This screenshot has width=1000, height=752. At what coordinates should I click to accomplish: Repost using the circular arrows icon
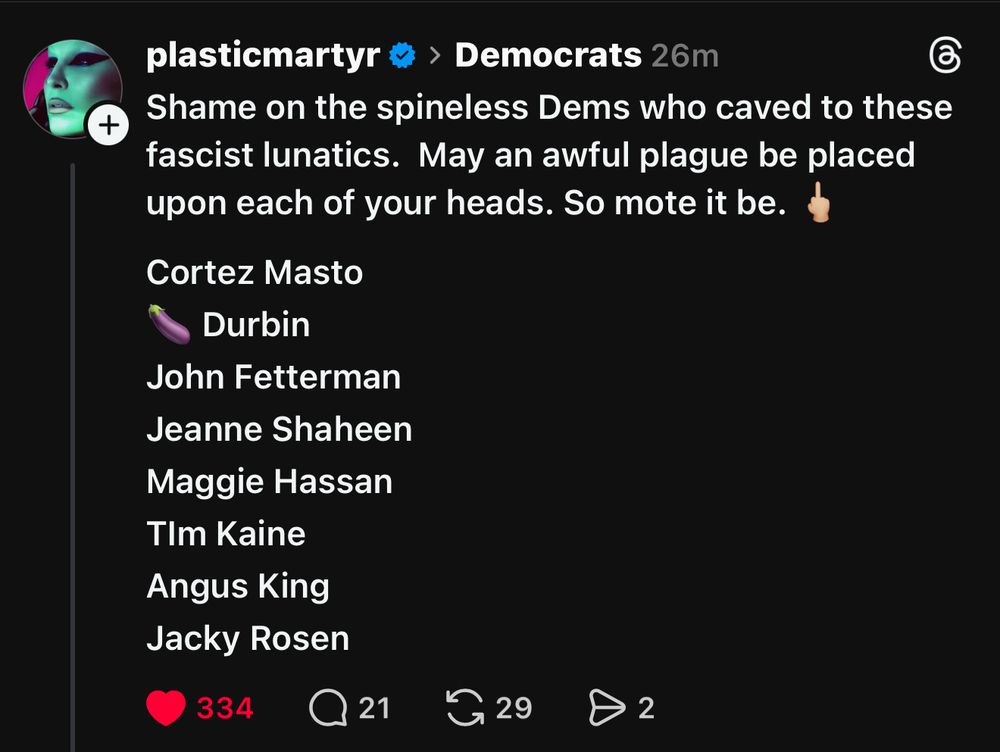tap(463, 709)
